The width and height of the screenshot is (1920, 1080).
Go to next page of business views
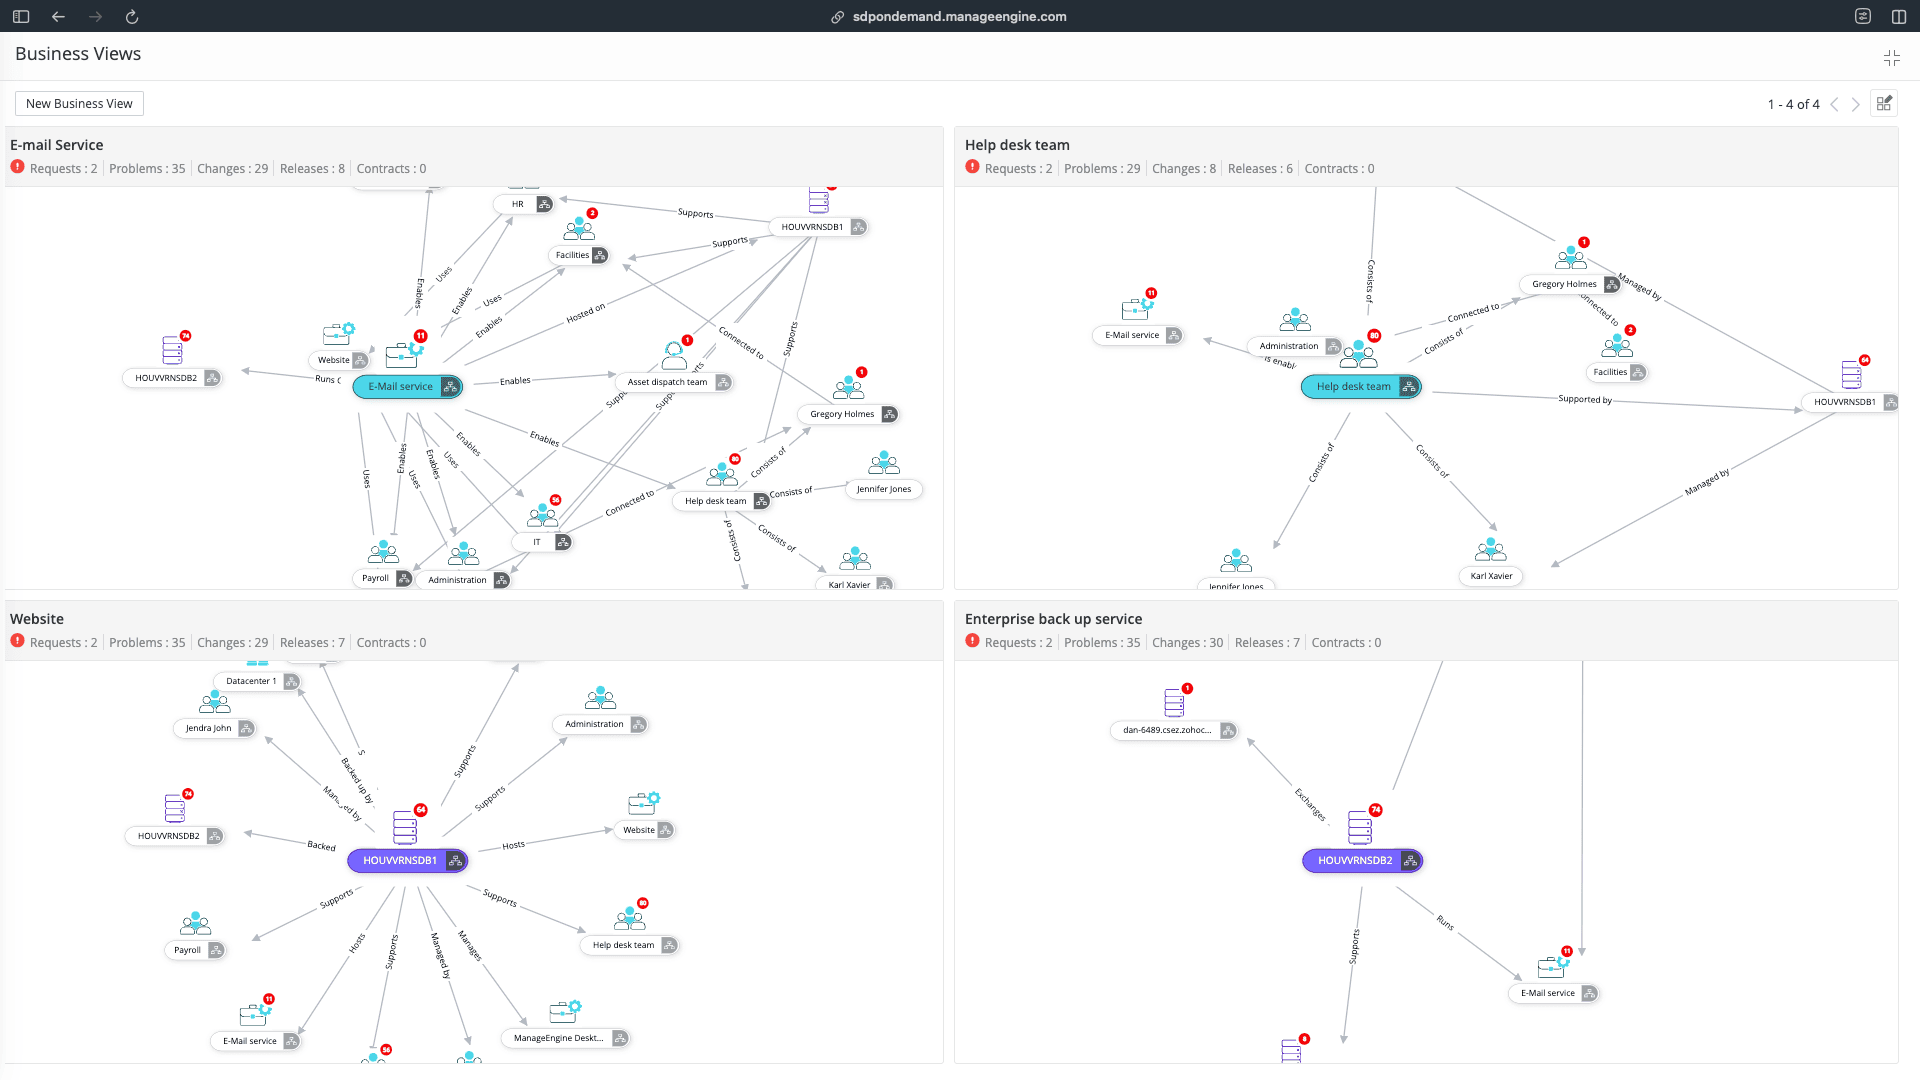1856,104
